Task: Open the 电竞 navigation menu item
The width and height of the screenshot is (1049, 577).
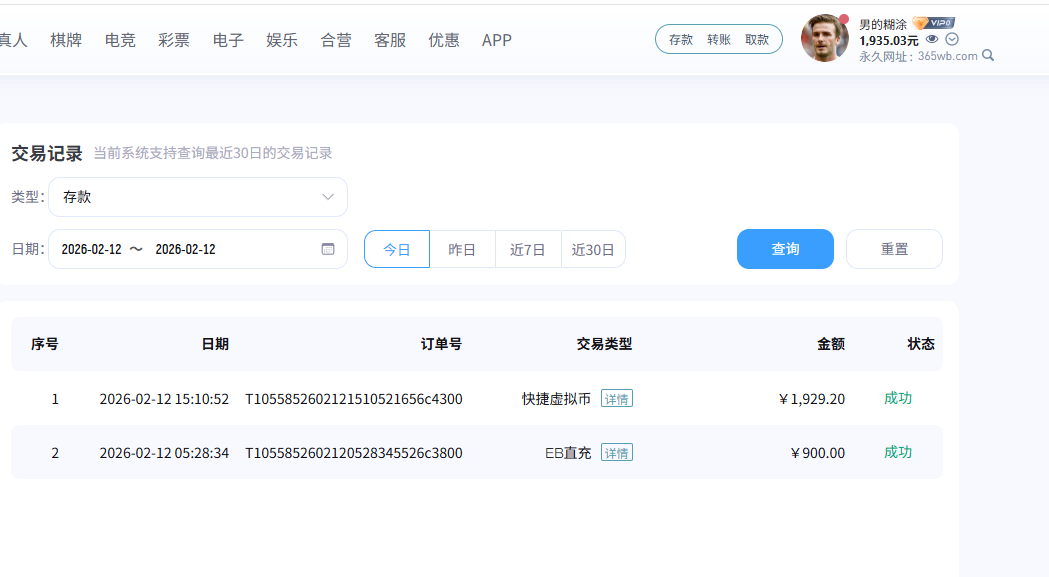Action: point(120,40)
